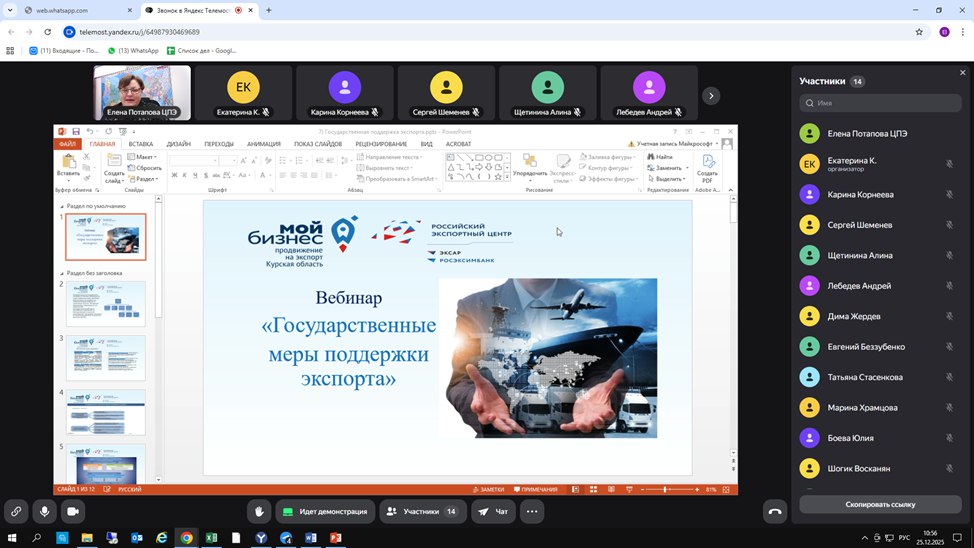
Task: Collapse the Раздел без заголовка section
Action: [61, 273]
